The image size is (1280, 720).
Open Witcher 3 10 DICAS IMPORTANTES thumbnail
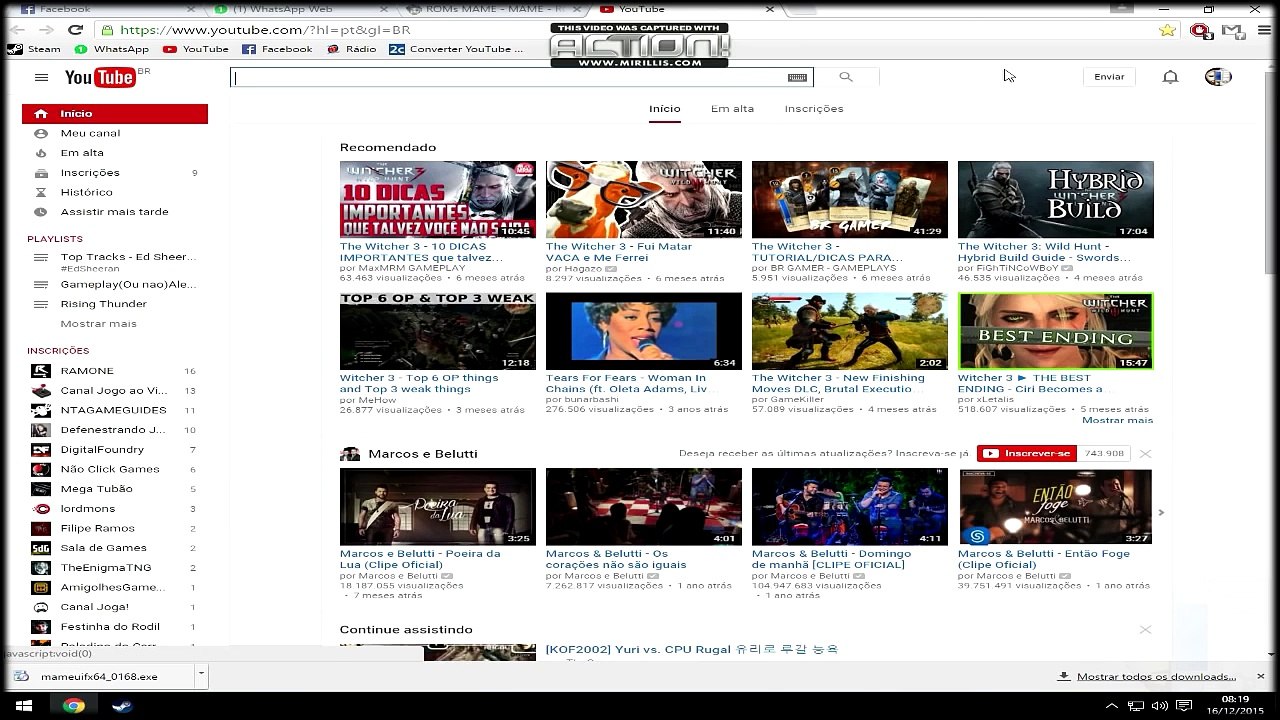click(x=437, y=200)
